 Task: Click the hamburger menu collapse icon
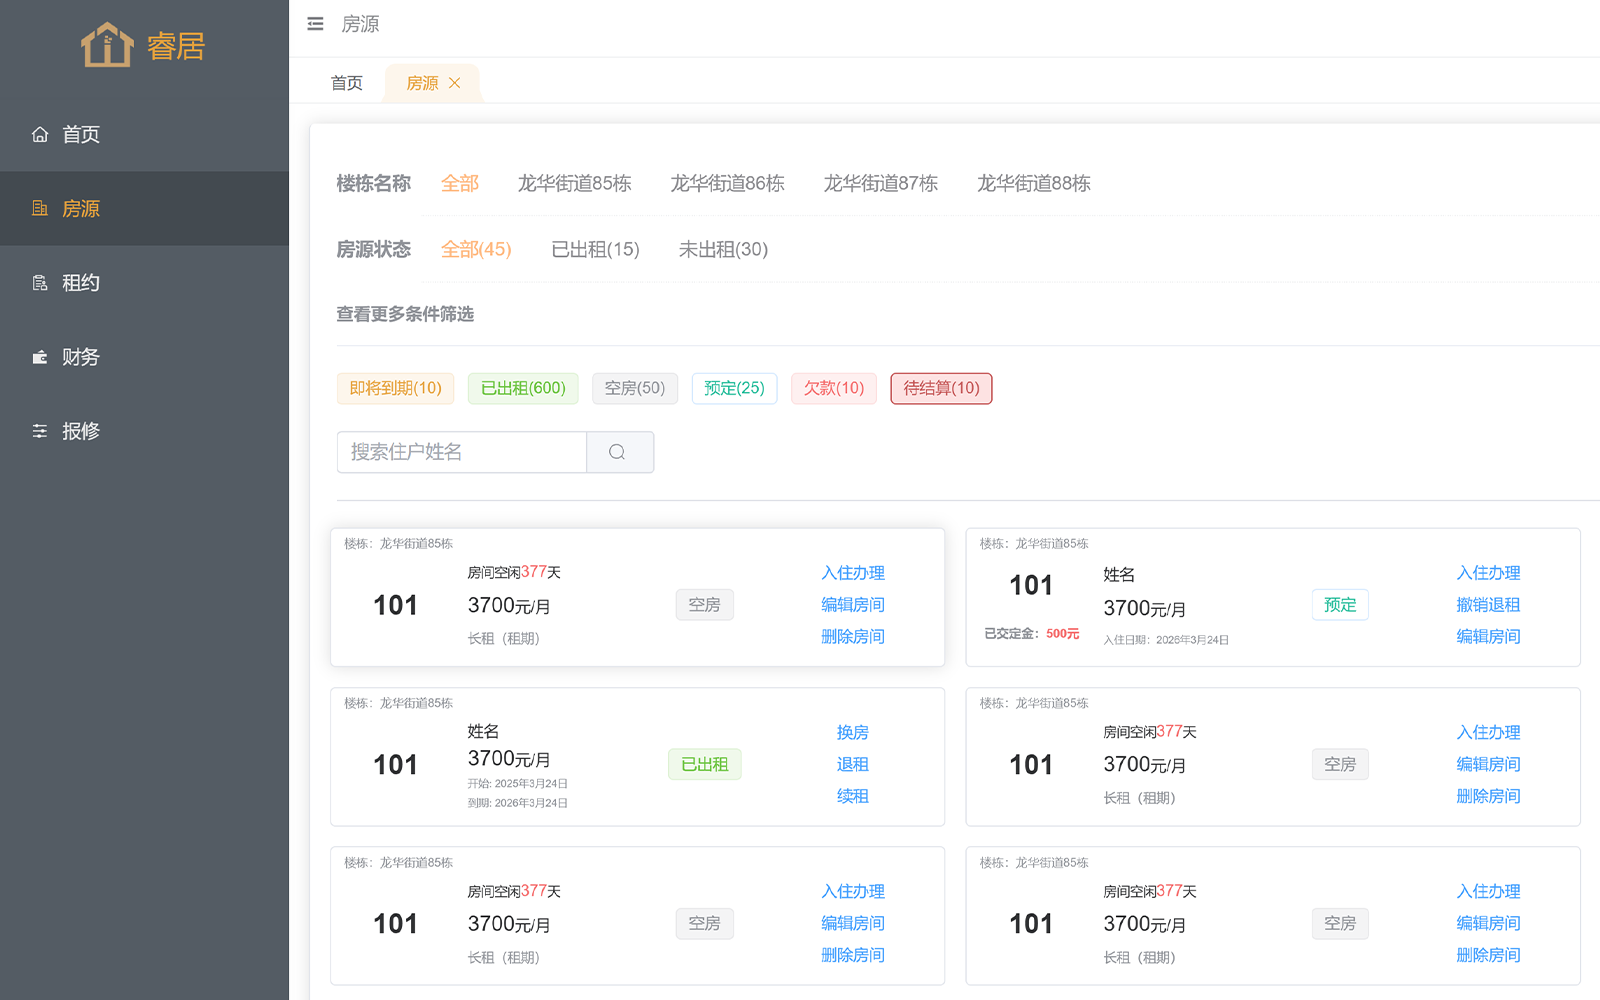315,24
